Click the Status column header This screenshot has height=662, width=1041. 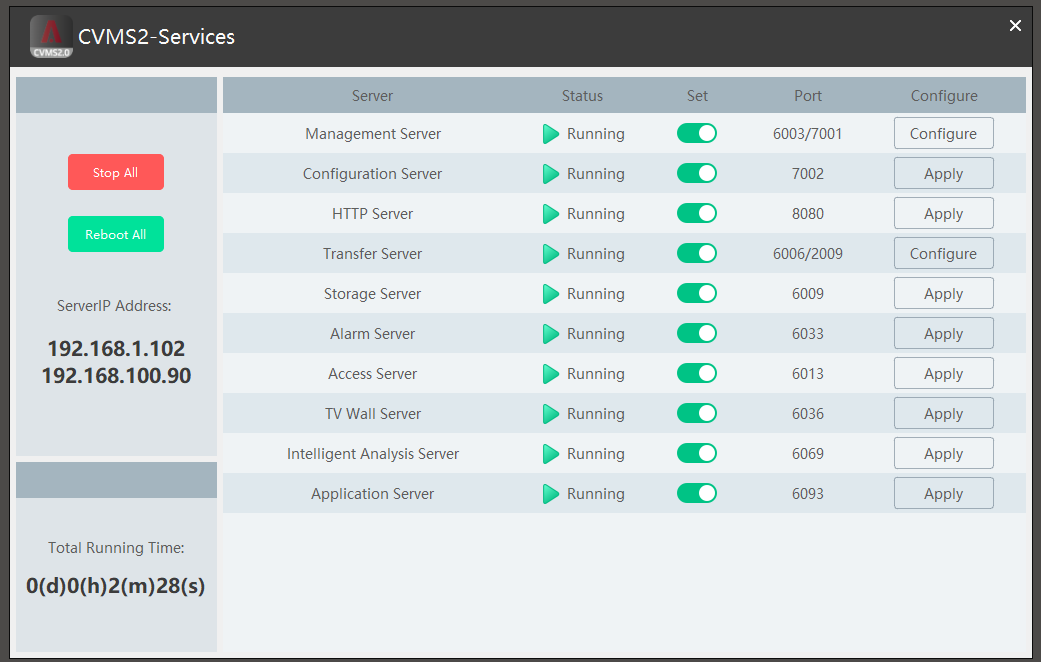point(582,96)
